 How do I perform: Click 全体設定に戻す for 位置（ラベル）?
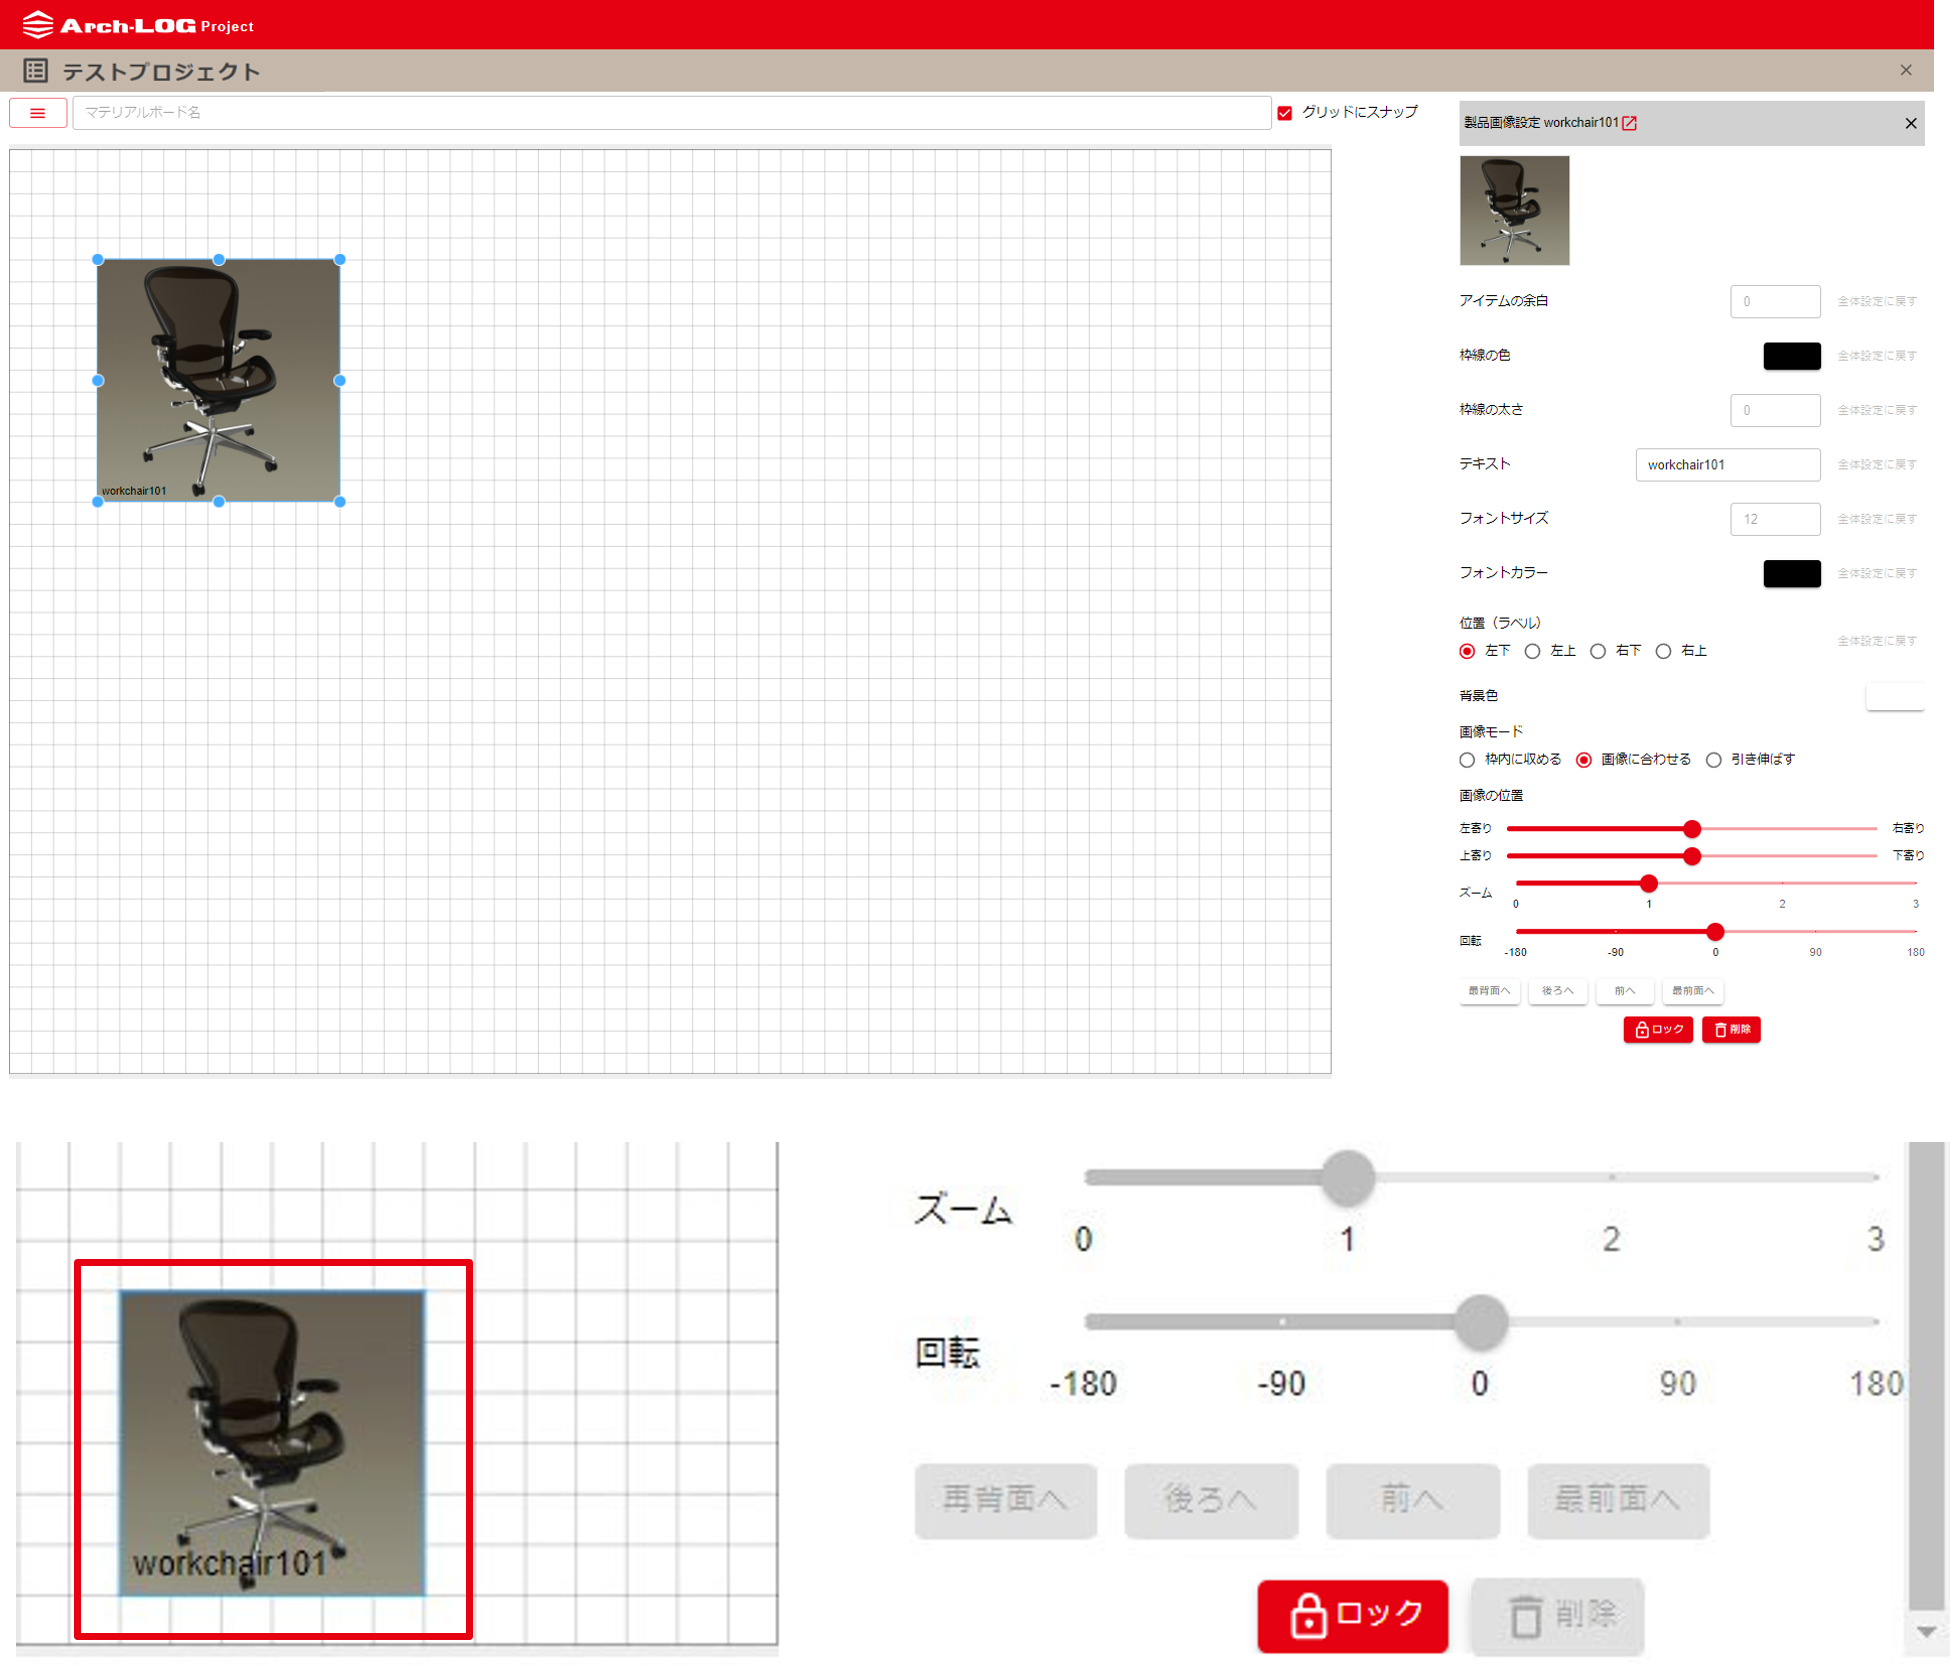(1877, 641)
